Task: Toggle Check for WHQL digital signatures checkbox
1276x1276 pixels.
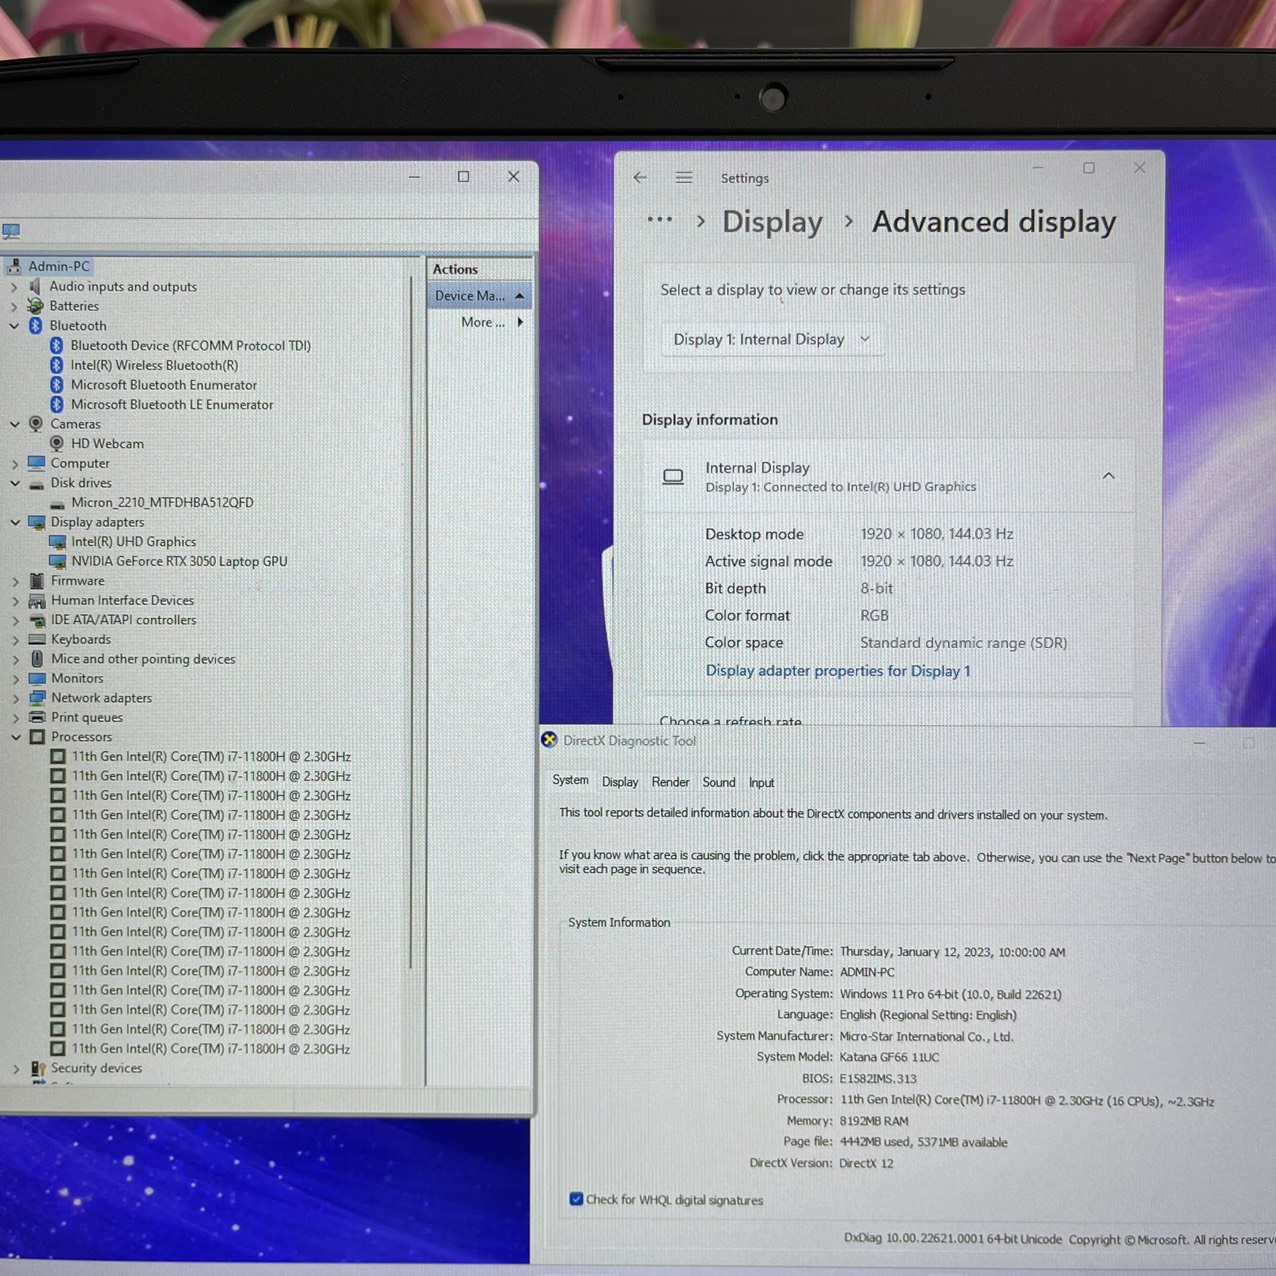Action: click(x=576, y=1199)
